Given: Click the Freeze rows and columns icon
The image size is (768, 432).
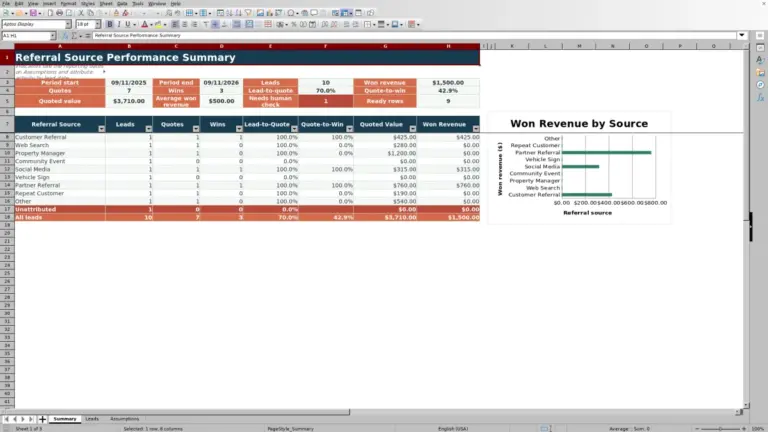Looking at the screenshot, I should (345, 13).
